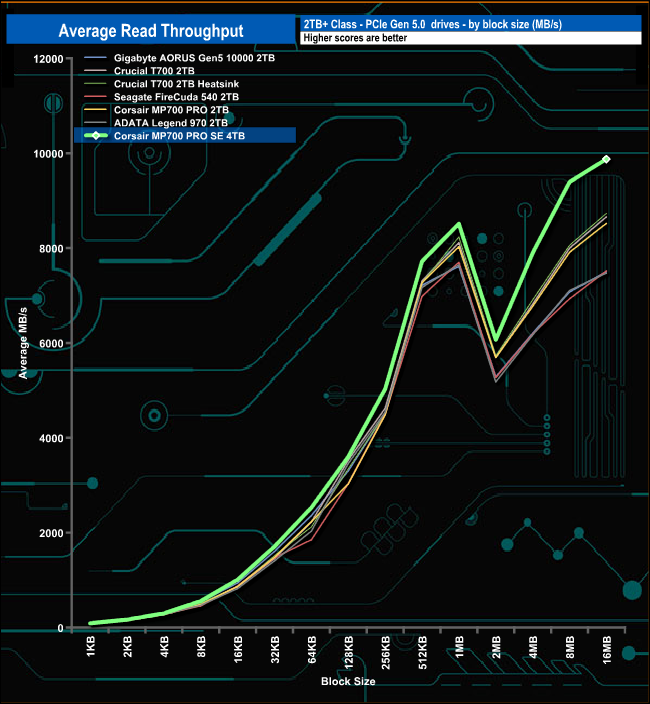The height and width of the screenshot is (704, 650).
Task: Click the highlighted Corsair MP700 PRO SE 4TB legend entry
Action: (x=185, y=136)
